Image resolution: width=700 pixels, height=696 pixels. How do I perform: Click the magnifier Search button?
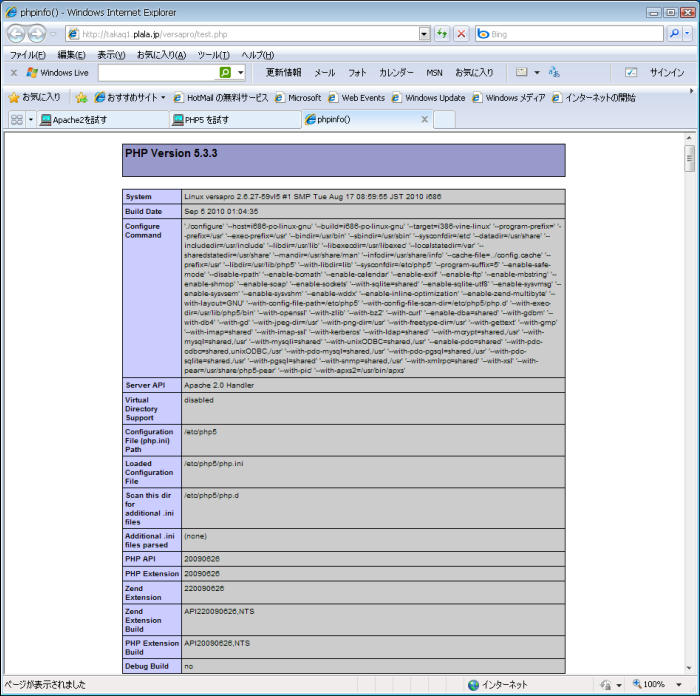pyautogui.click(x=675, y=33)
